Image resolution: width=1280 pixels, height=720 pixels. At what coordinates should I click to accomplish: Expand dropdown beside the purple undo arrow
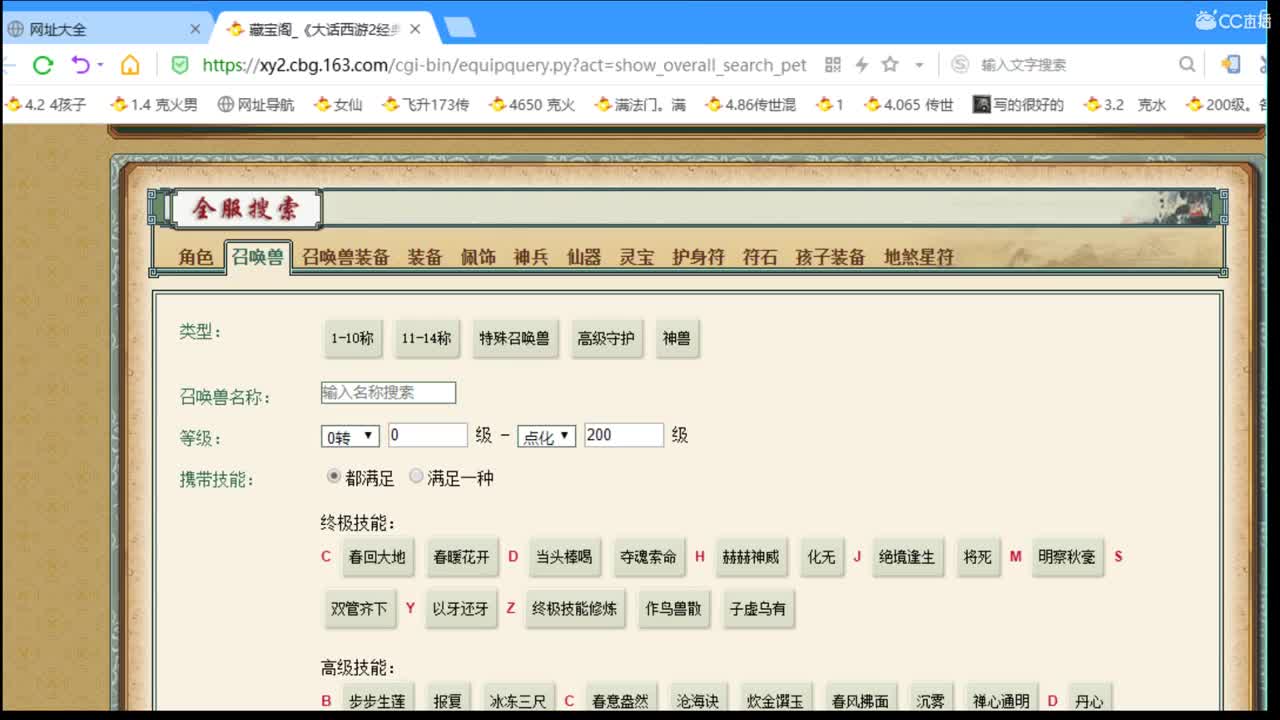[x=100, y=65]
